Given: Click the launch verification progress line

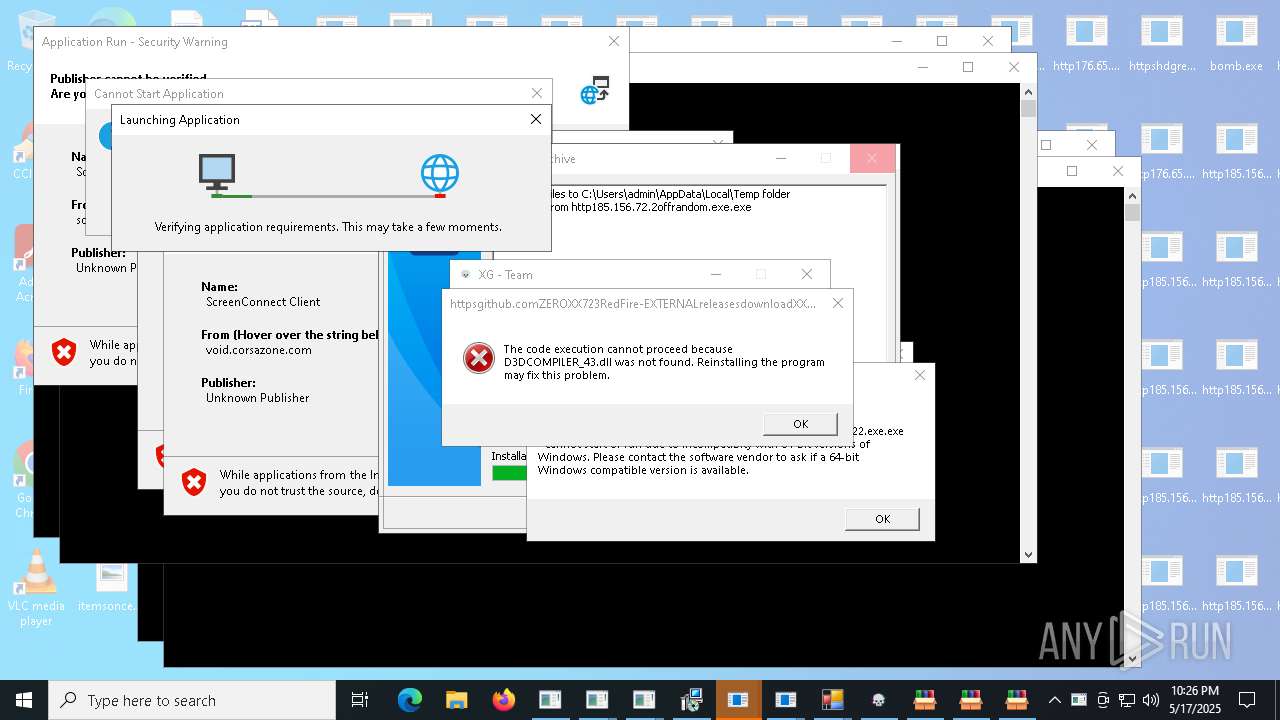Looking at the screenshot, I should pyautogui.click(x=328, y=196).
